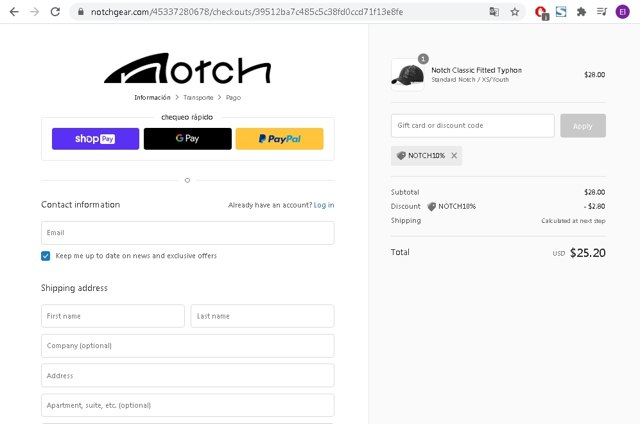Bookmark this page with the star
Viewport: 640px width, 424px height.
(515, 12)
